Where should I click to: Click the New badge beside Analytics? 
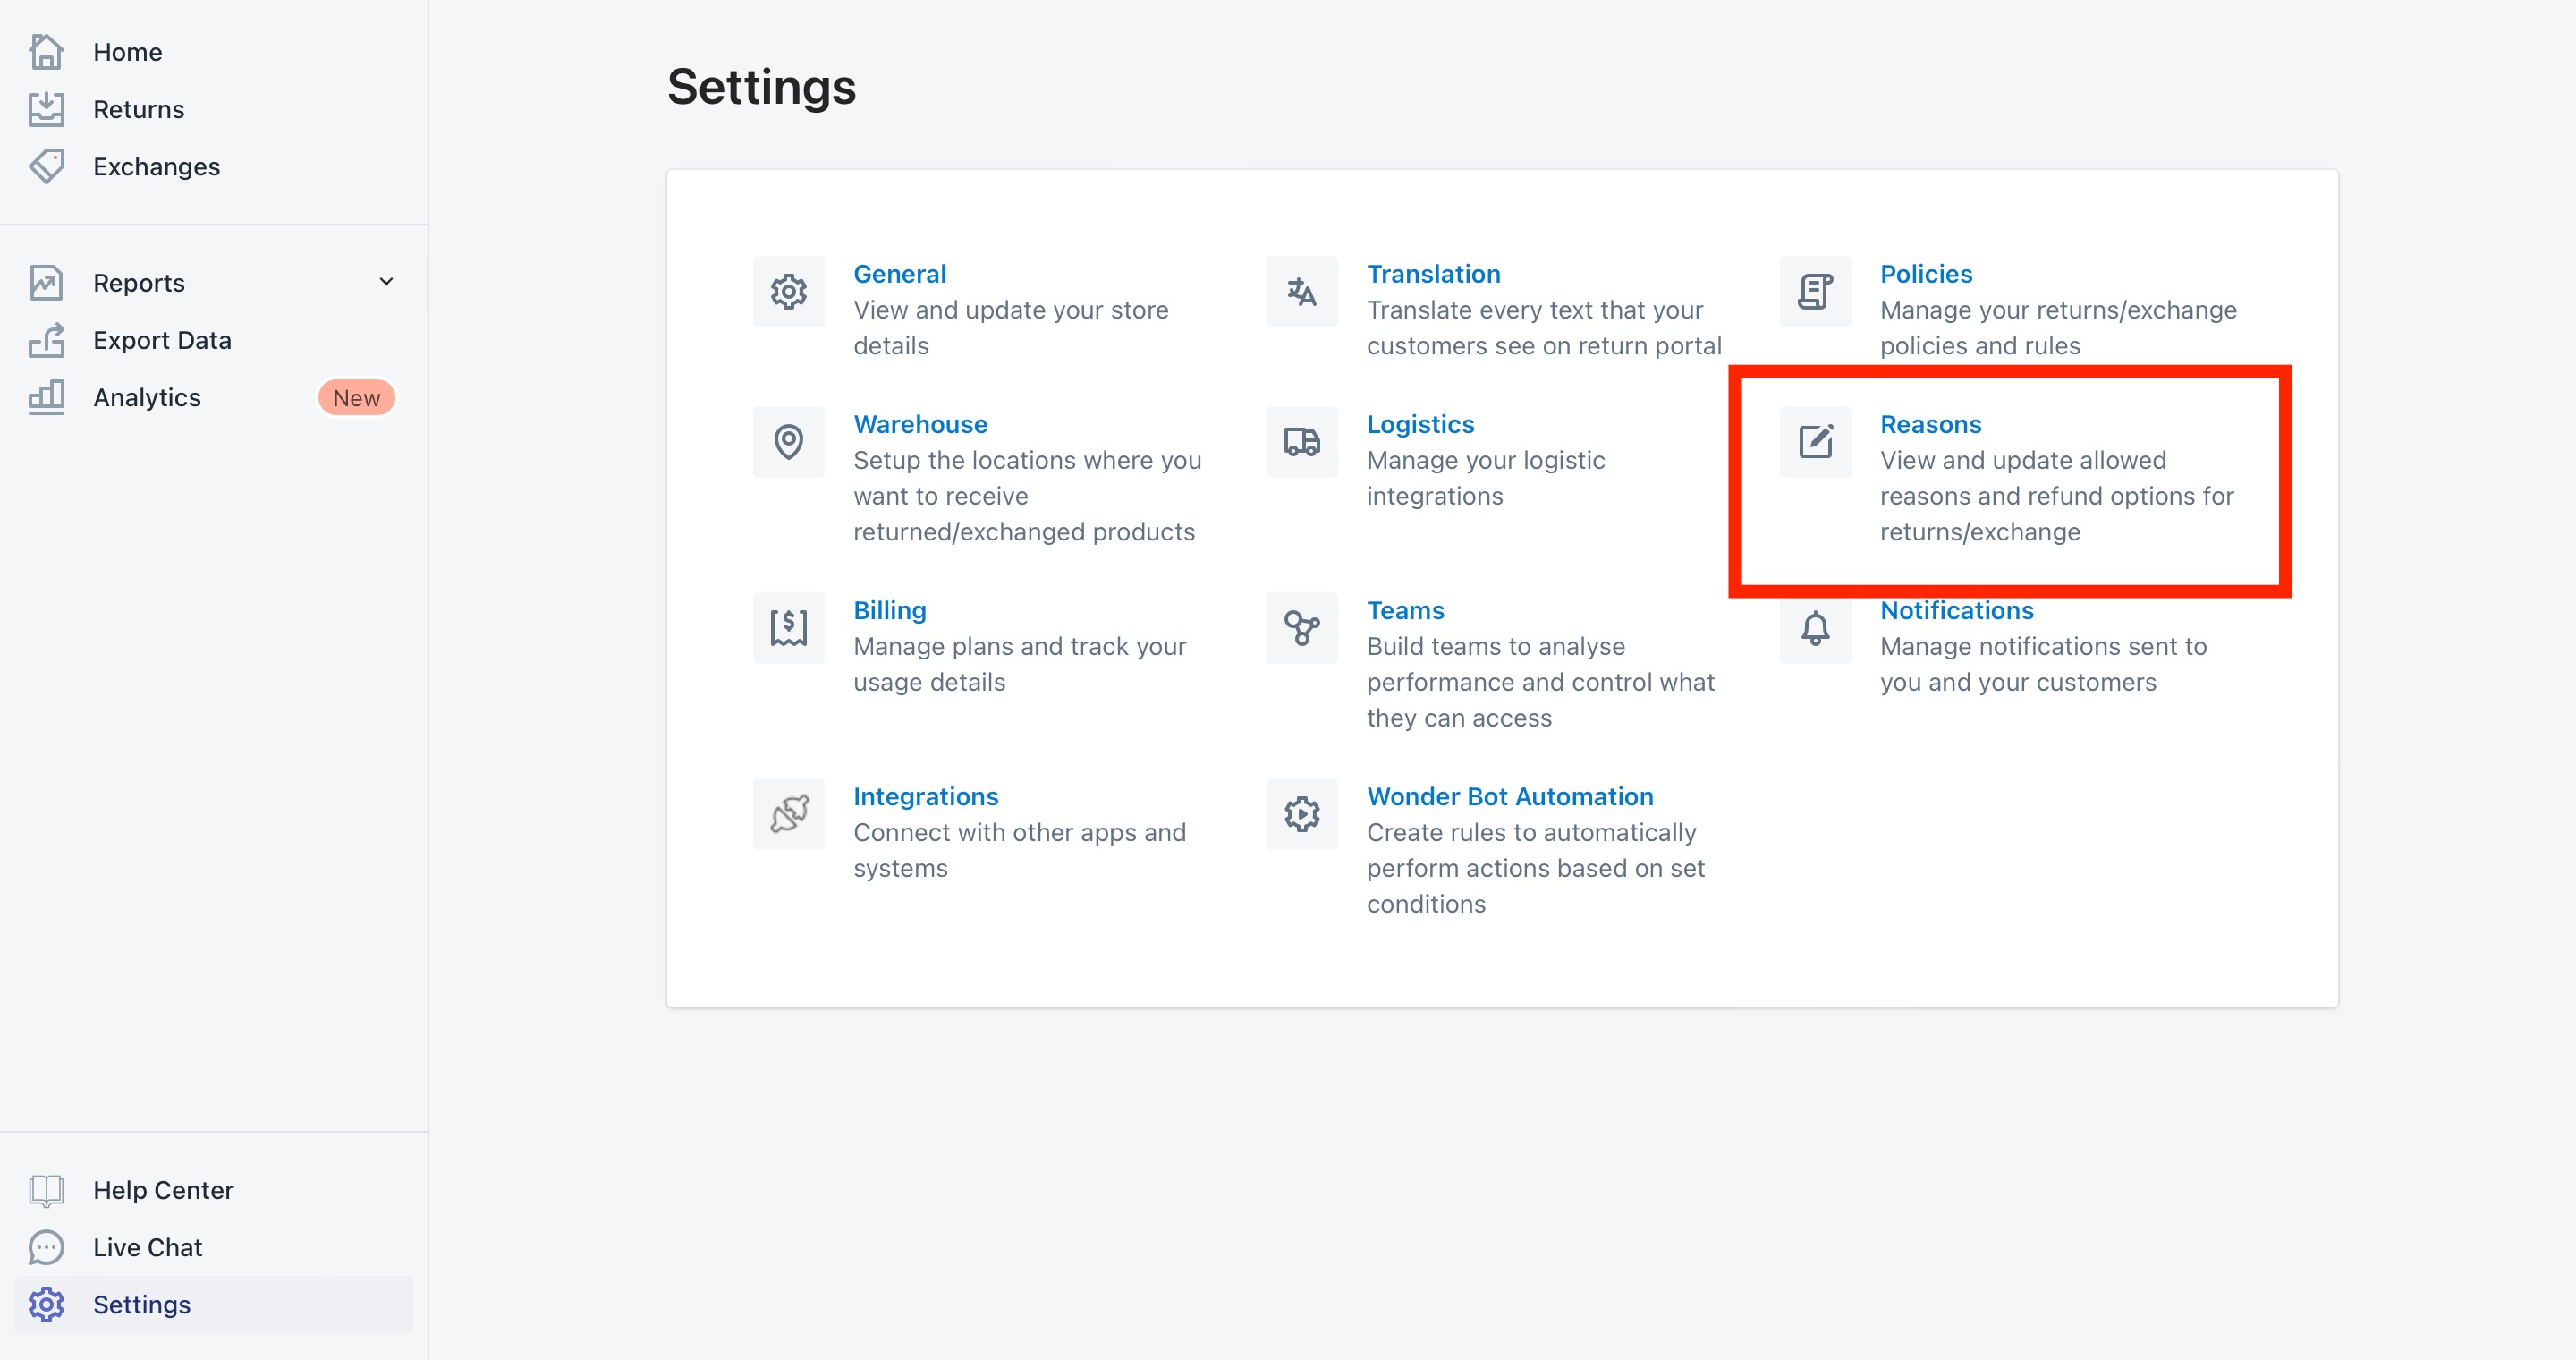coord(356,398)
